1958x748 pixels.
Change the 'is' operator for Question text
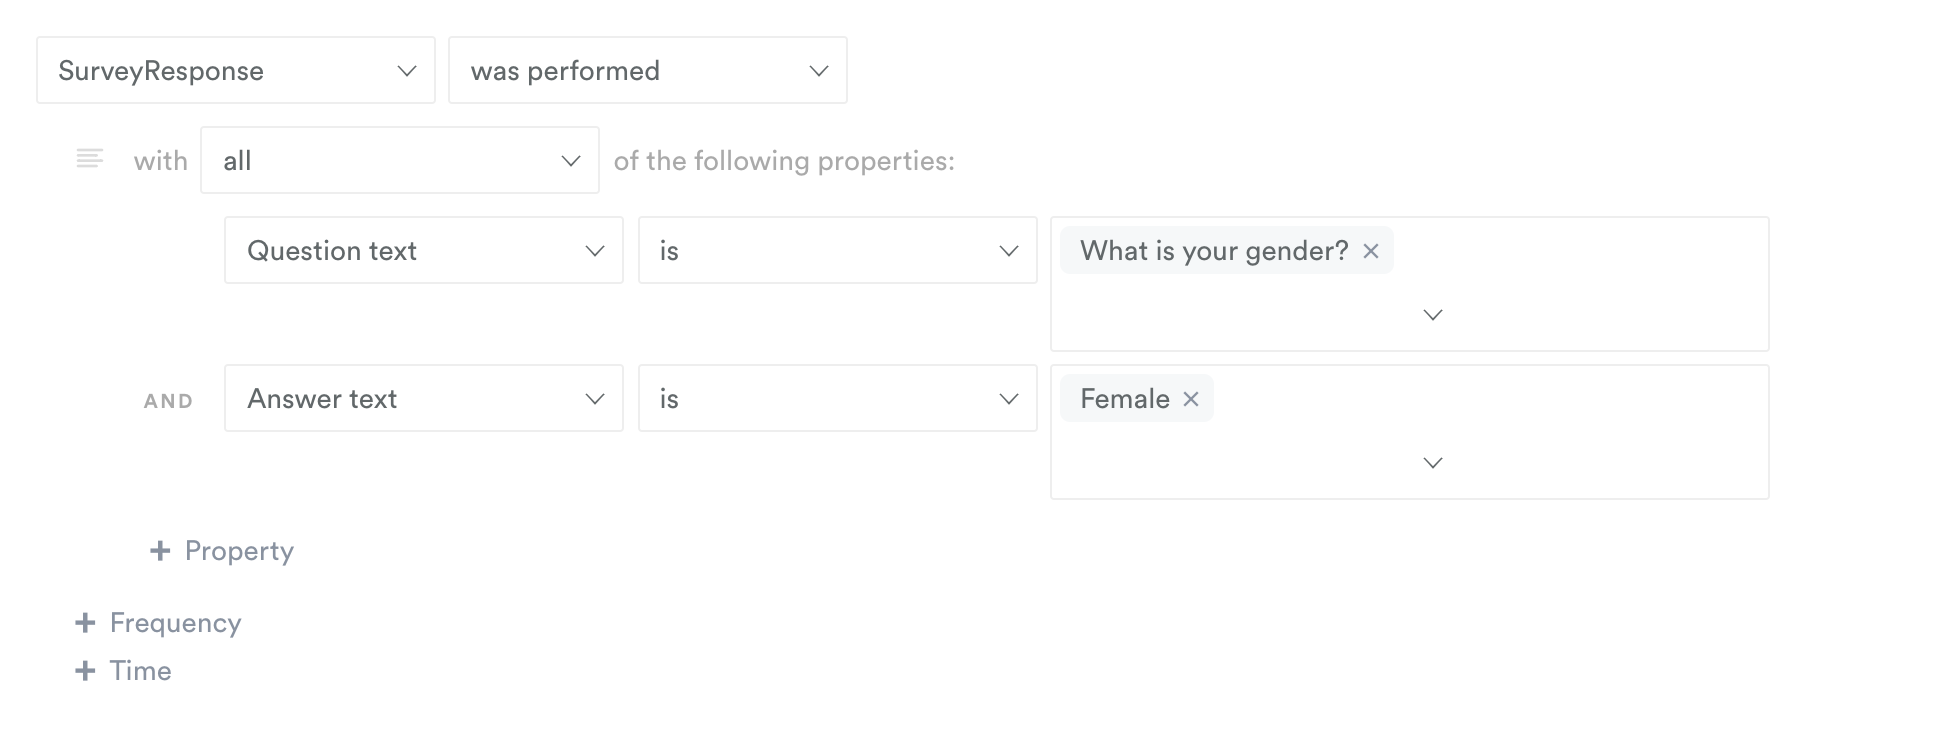pos(838,250)
